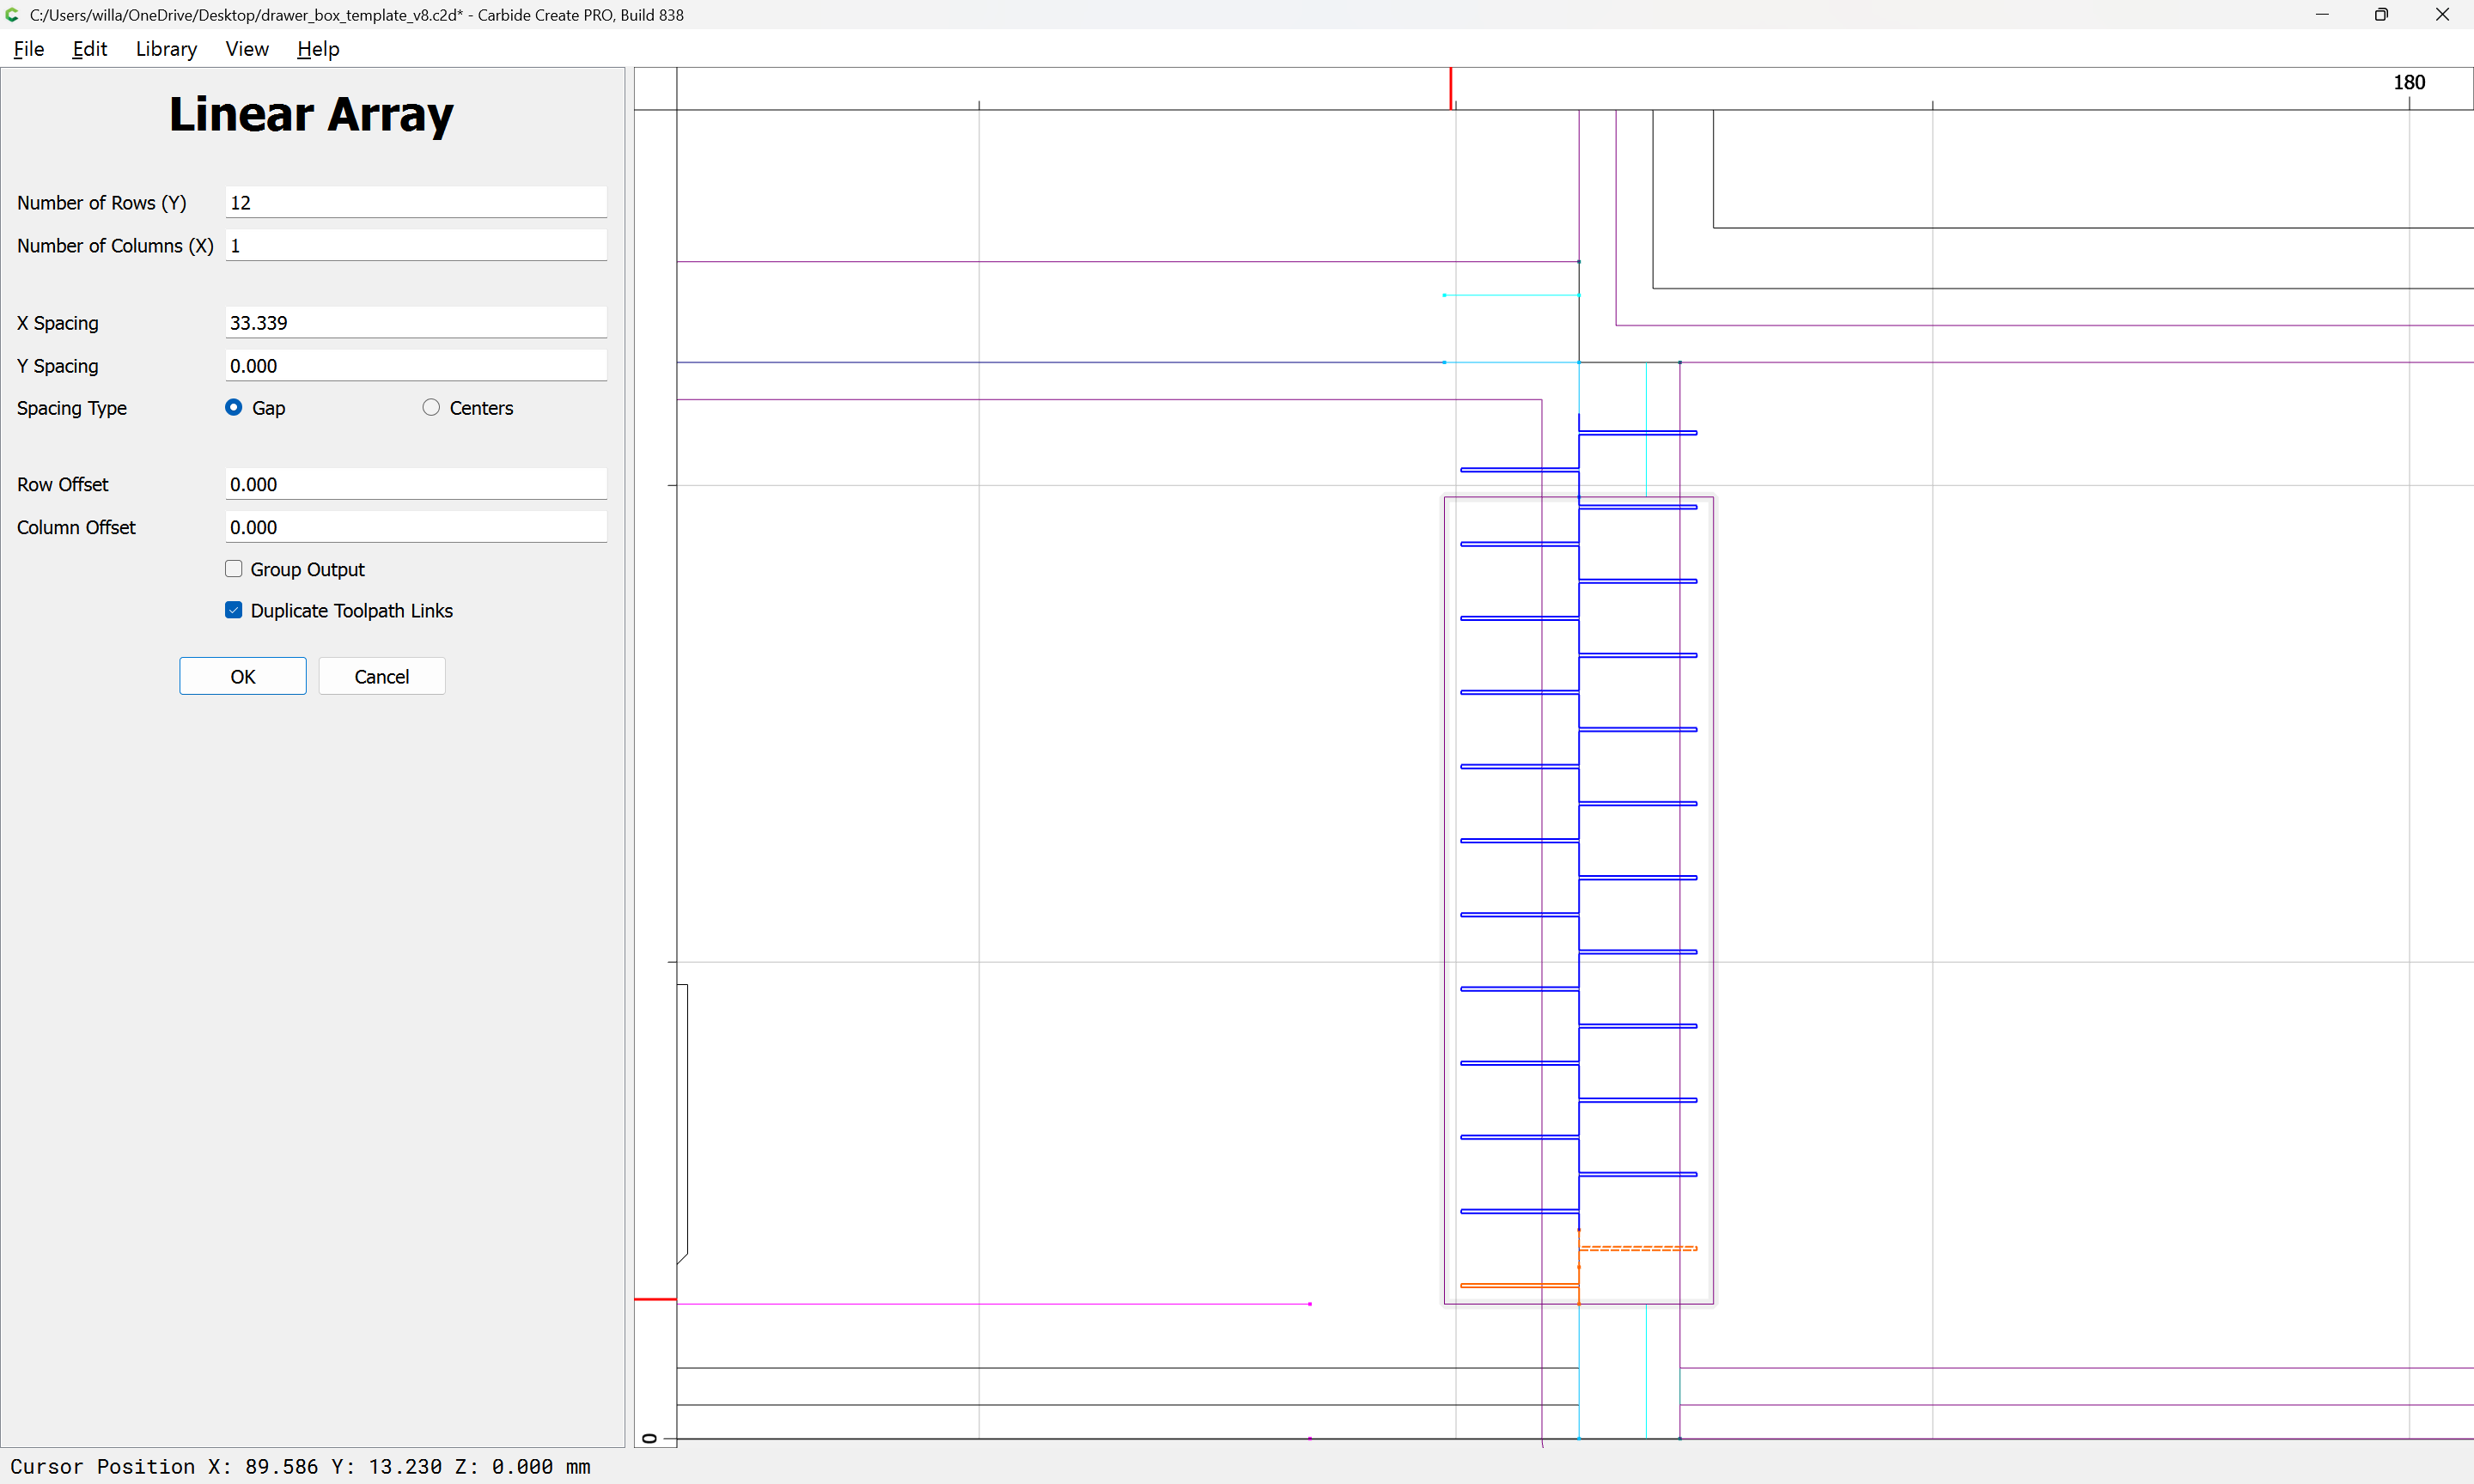The image size is (2474, 1484).
Task: Click the Row Offset input field
Action: point(415,484)
